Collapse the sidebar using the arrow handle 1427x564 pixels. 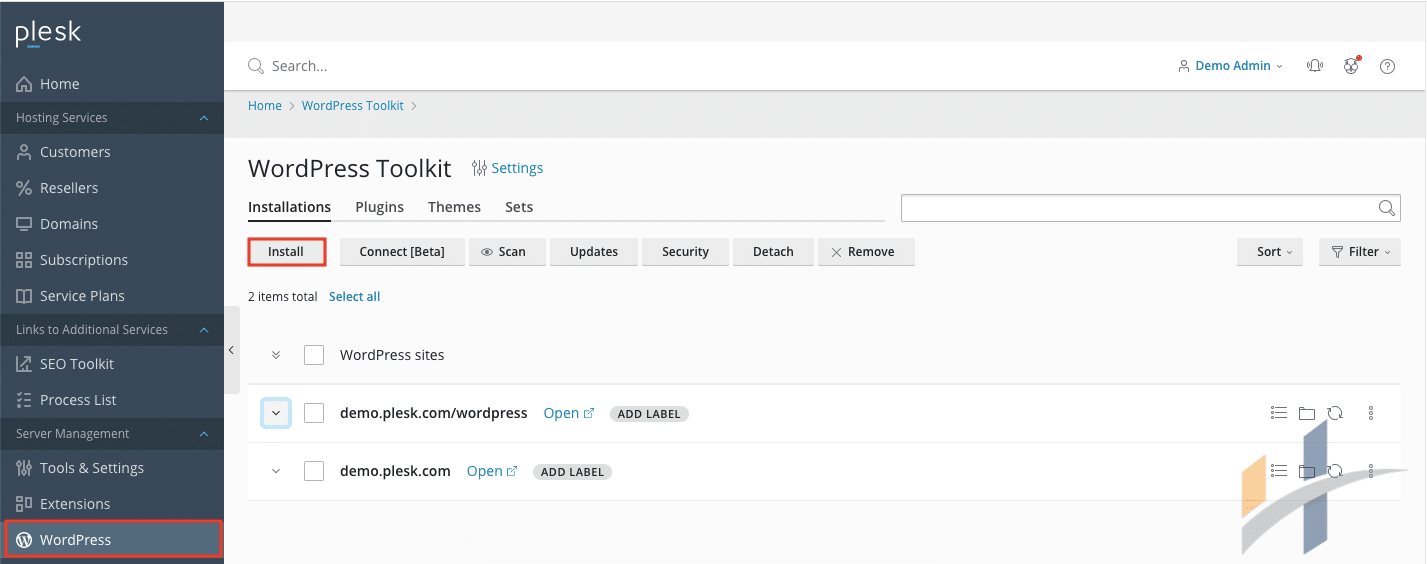click(232, 350)
